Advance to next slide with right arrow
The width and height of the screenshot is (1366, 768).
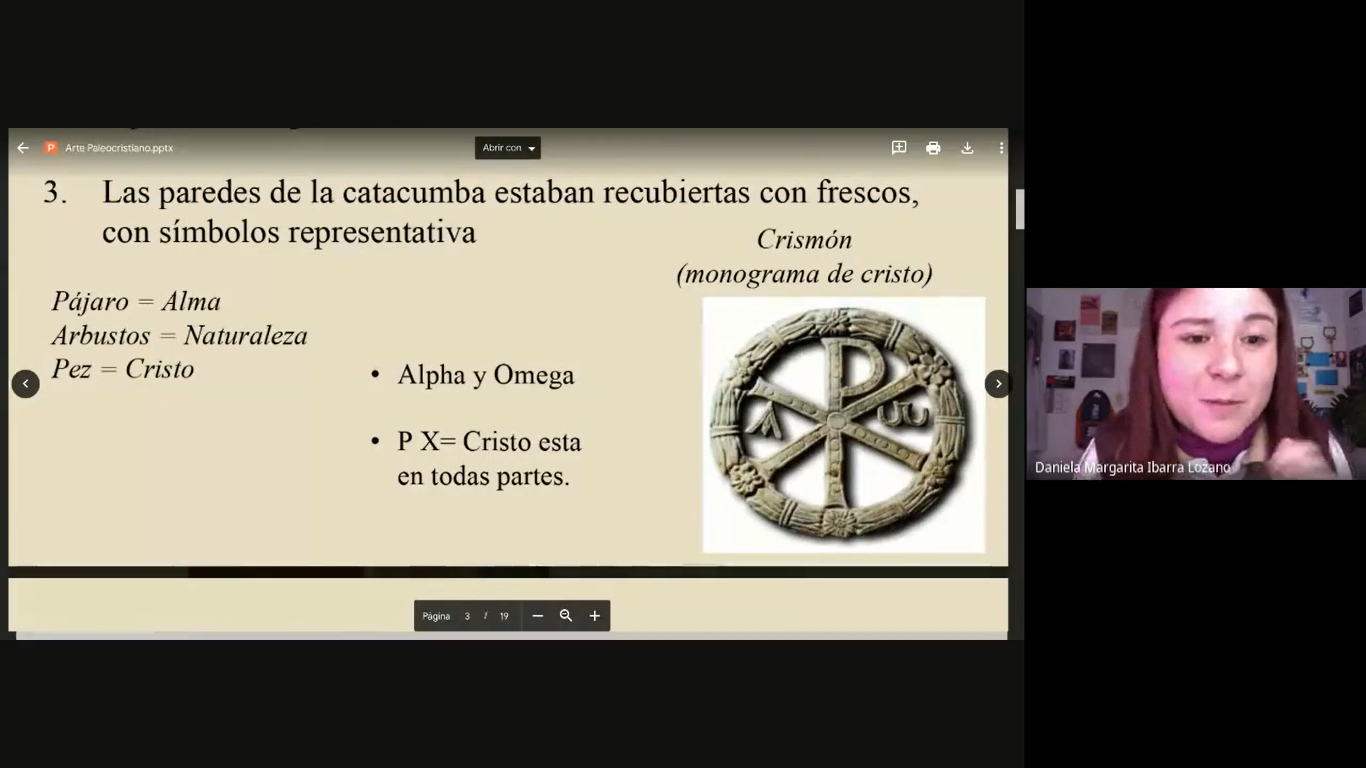(998, 384)
